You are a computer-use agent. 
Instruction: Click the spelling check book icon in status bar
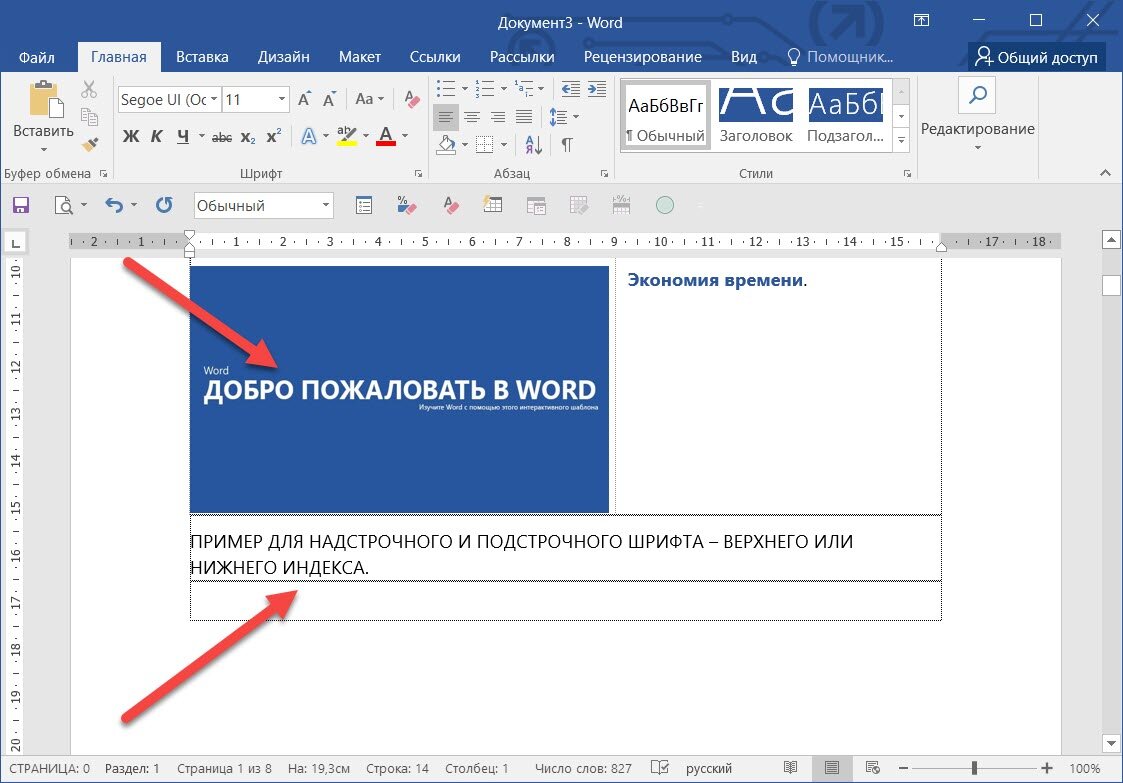click(x=660, y=768)
